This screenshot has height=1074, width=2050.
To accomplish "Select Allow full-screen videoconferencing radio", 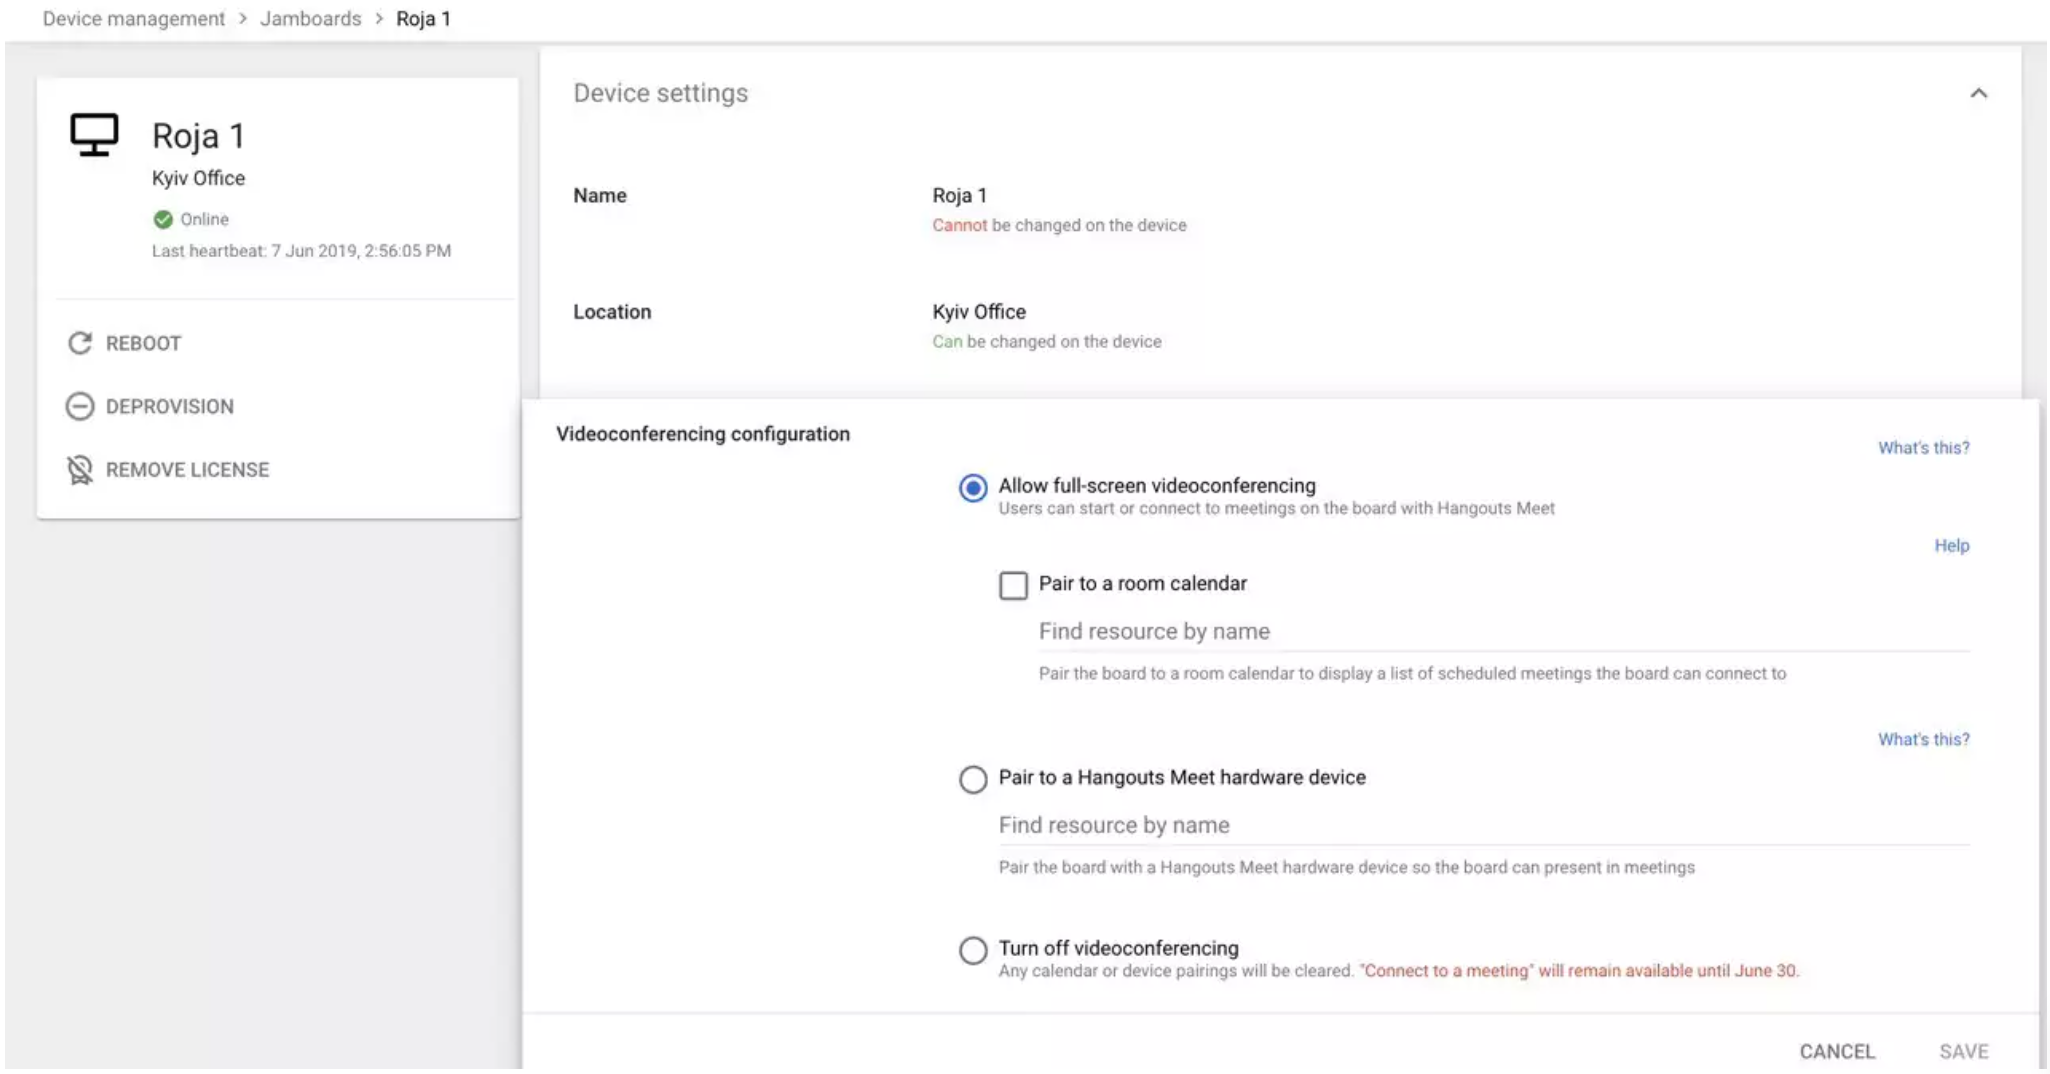I will (973, 488).
